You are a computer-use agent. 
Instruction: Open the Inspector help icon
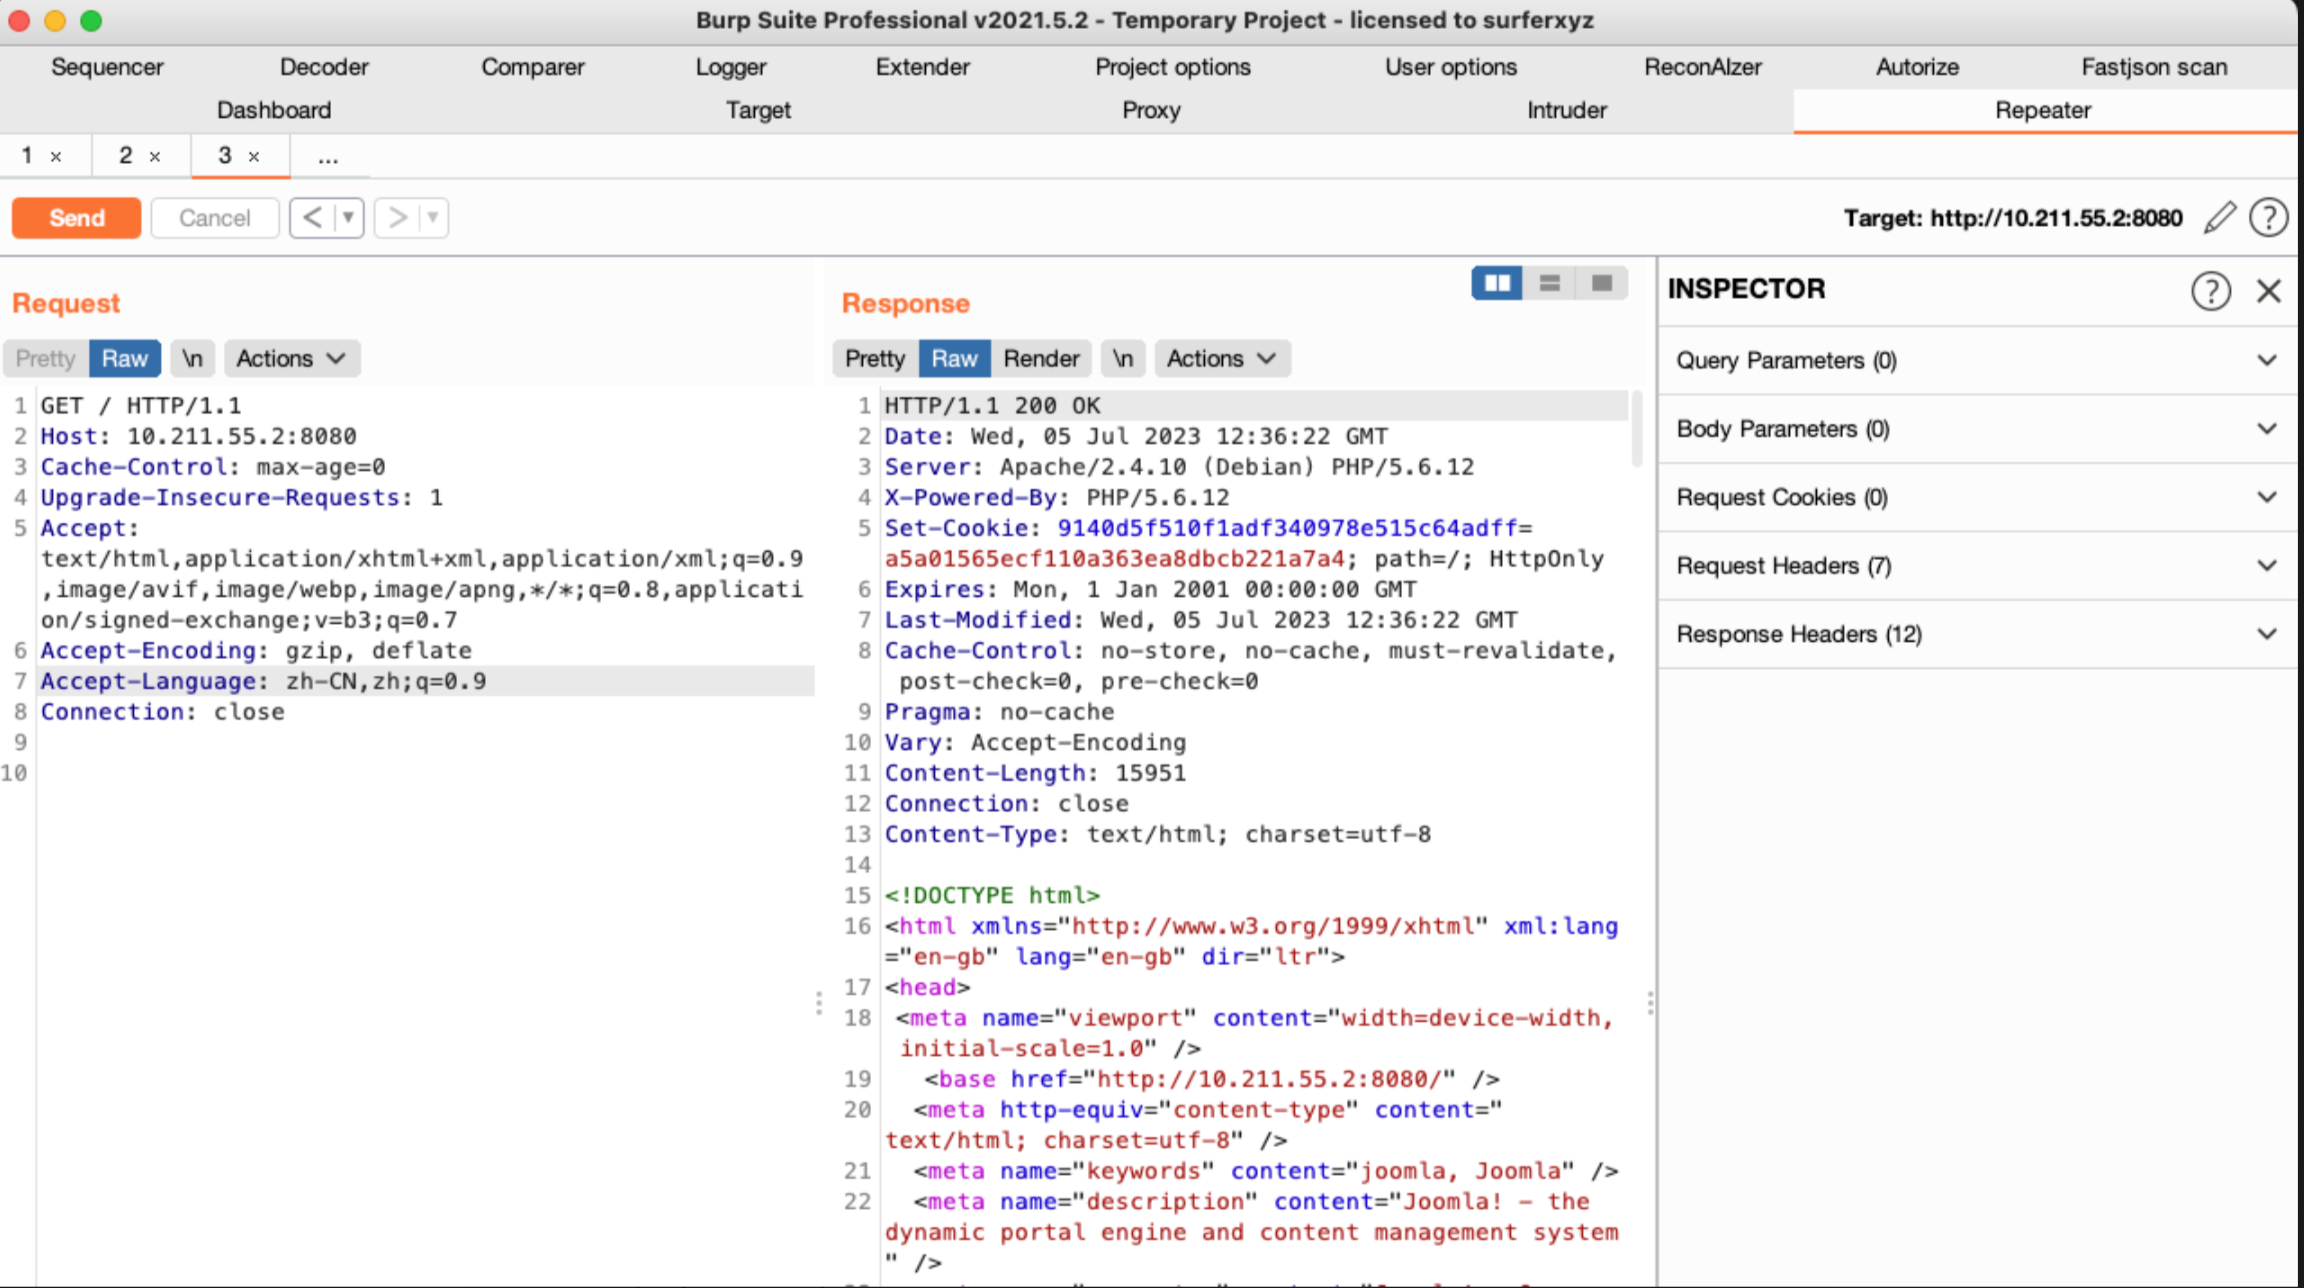pos(2211,291)
